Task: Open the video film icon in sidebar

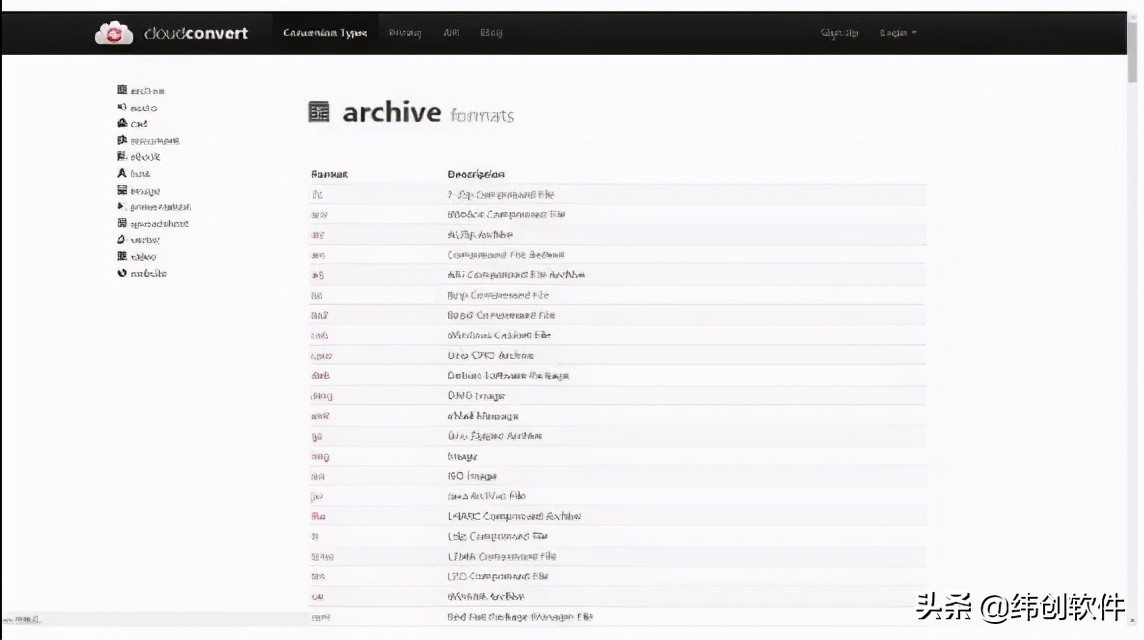Action: pos(122,256)
